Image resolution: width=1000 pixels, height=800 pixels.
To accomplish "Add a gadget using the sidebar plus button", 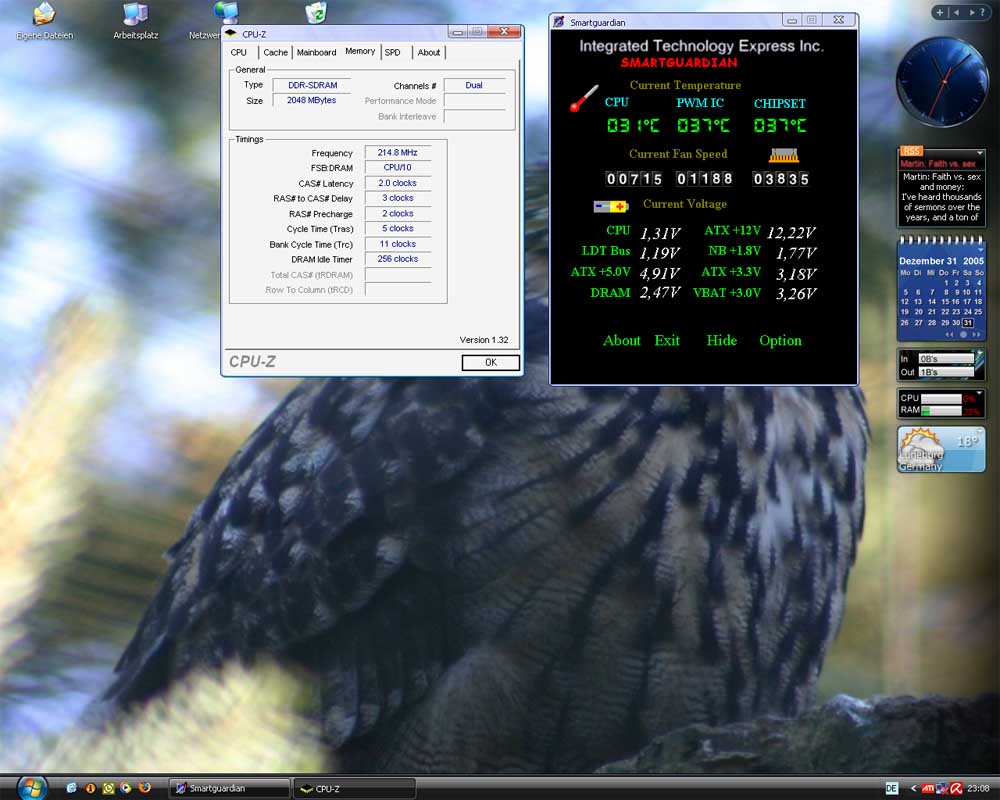I will pos(939,12).
